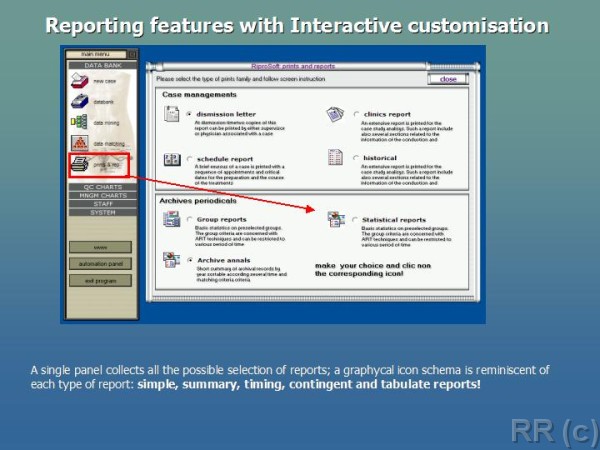Open the databank icon in sidebar

point(79,101)
